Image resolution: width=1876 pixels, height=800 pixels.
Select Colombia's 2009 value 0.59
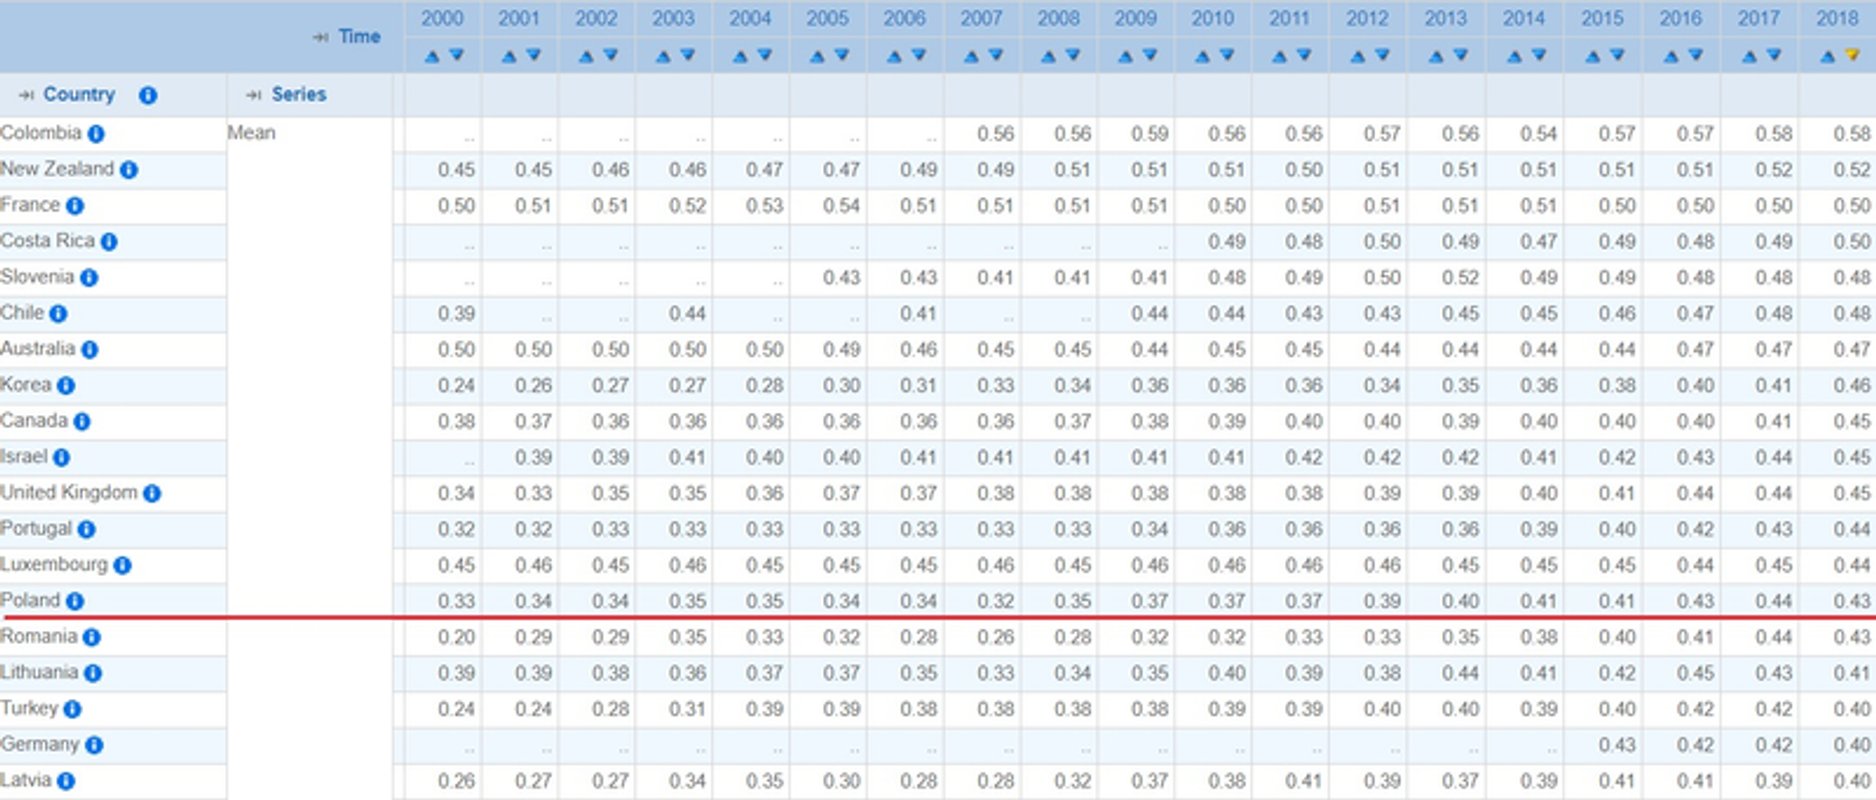pyautogui.click(x=1150, y=134)
